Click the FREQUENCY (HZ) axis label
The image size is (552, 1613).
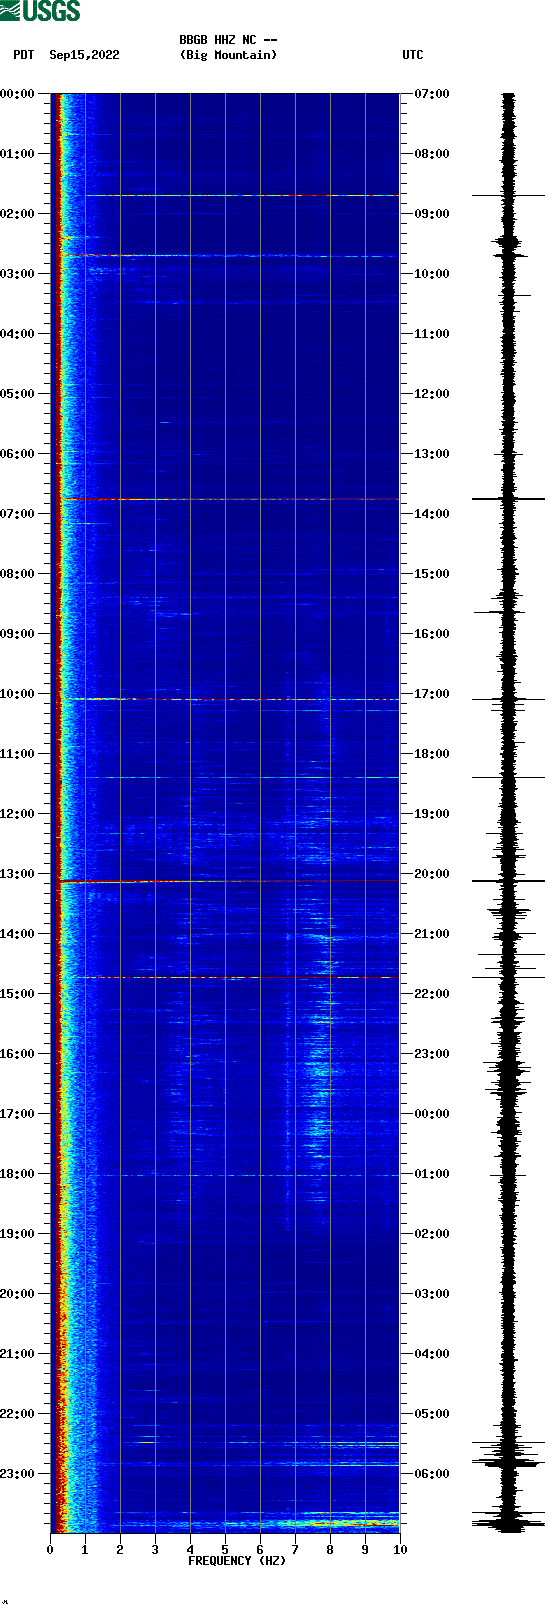point(237,1560)
